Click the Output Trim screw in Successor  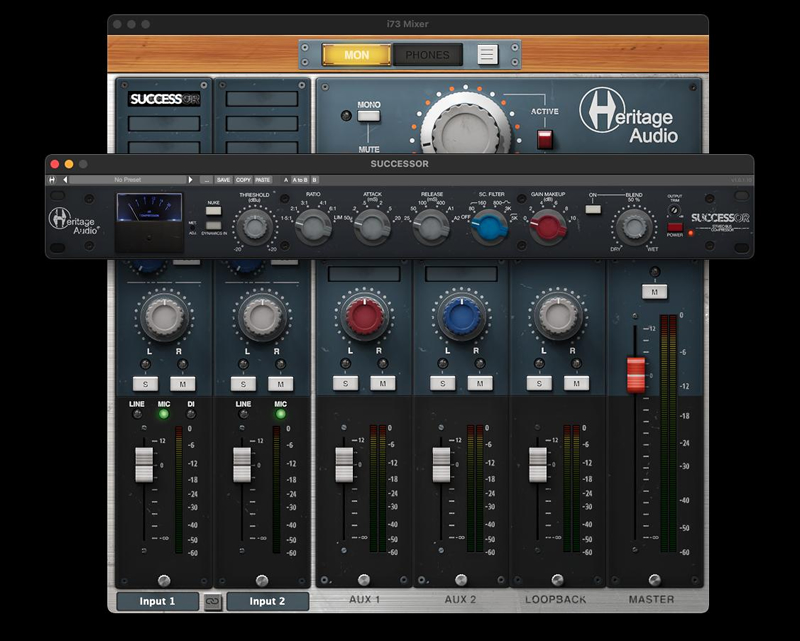pos(674,210)
